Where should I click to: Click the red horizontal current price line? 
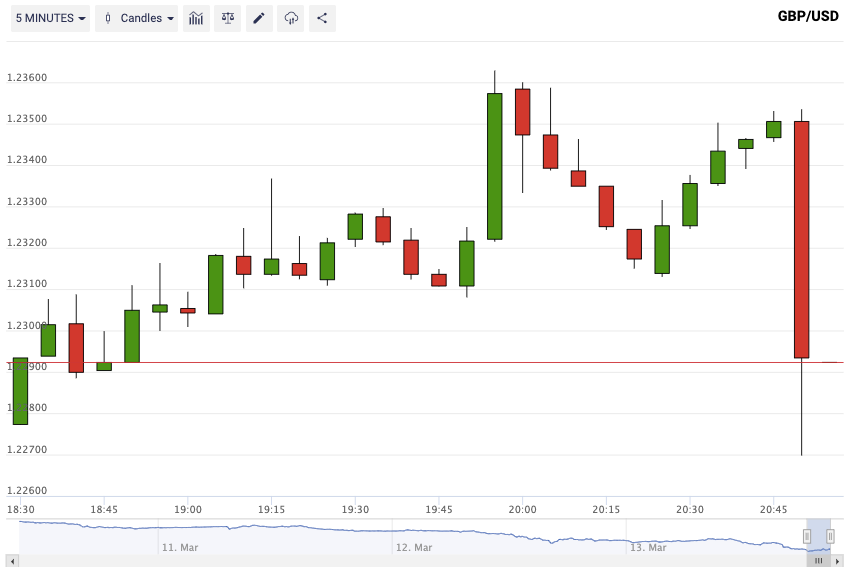425,362
